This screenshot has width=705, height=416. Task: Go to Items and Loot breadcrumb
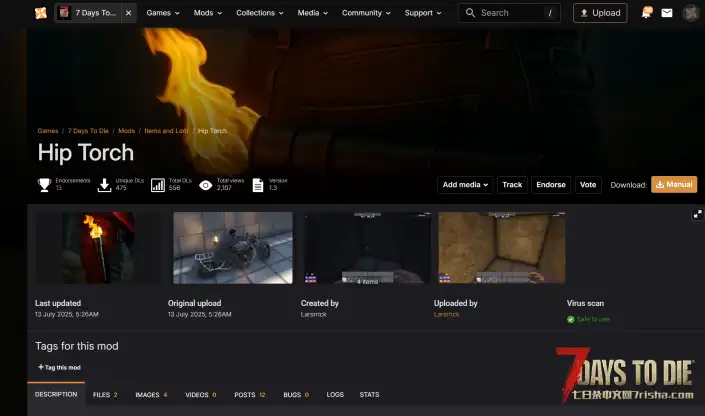click(166, 131)
